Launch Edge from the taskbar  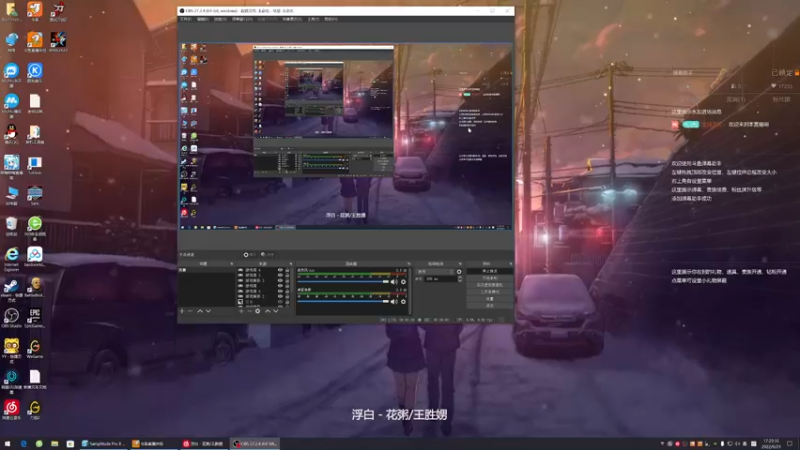pos(23,444)
